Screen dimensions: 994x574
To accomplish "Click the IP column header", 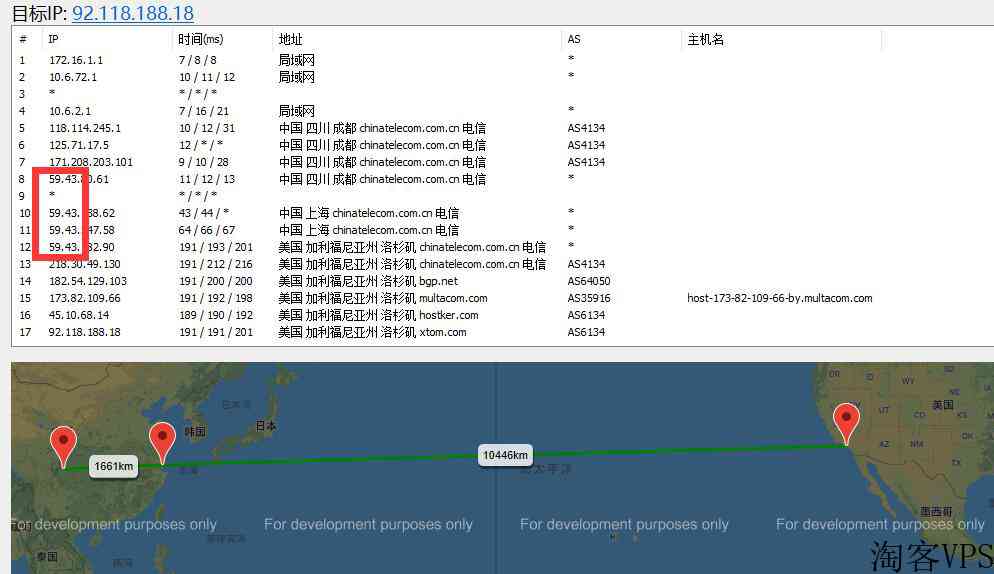I will tap(53, 39).
